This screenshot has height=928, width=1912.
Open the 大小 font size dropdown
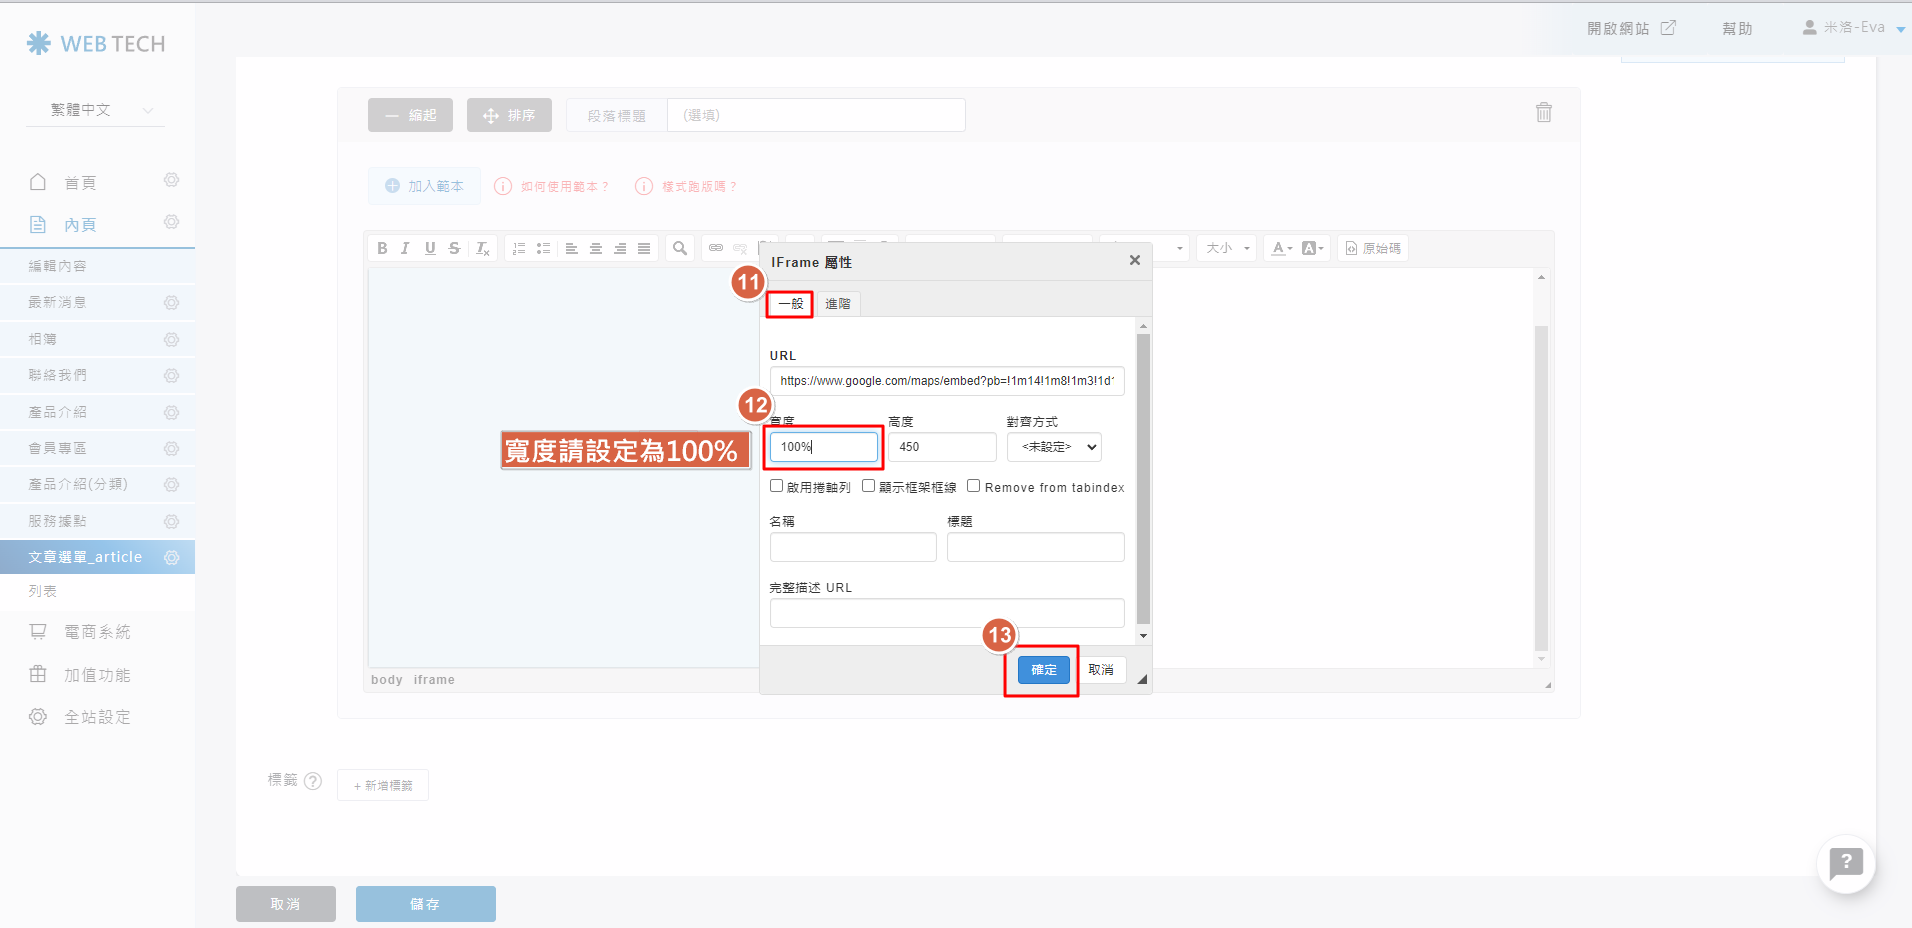1227,248
